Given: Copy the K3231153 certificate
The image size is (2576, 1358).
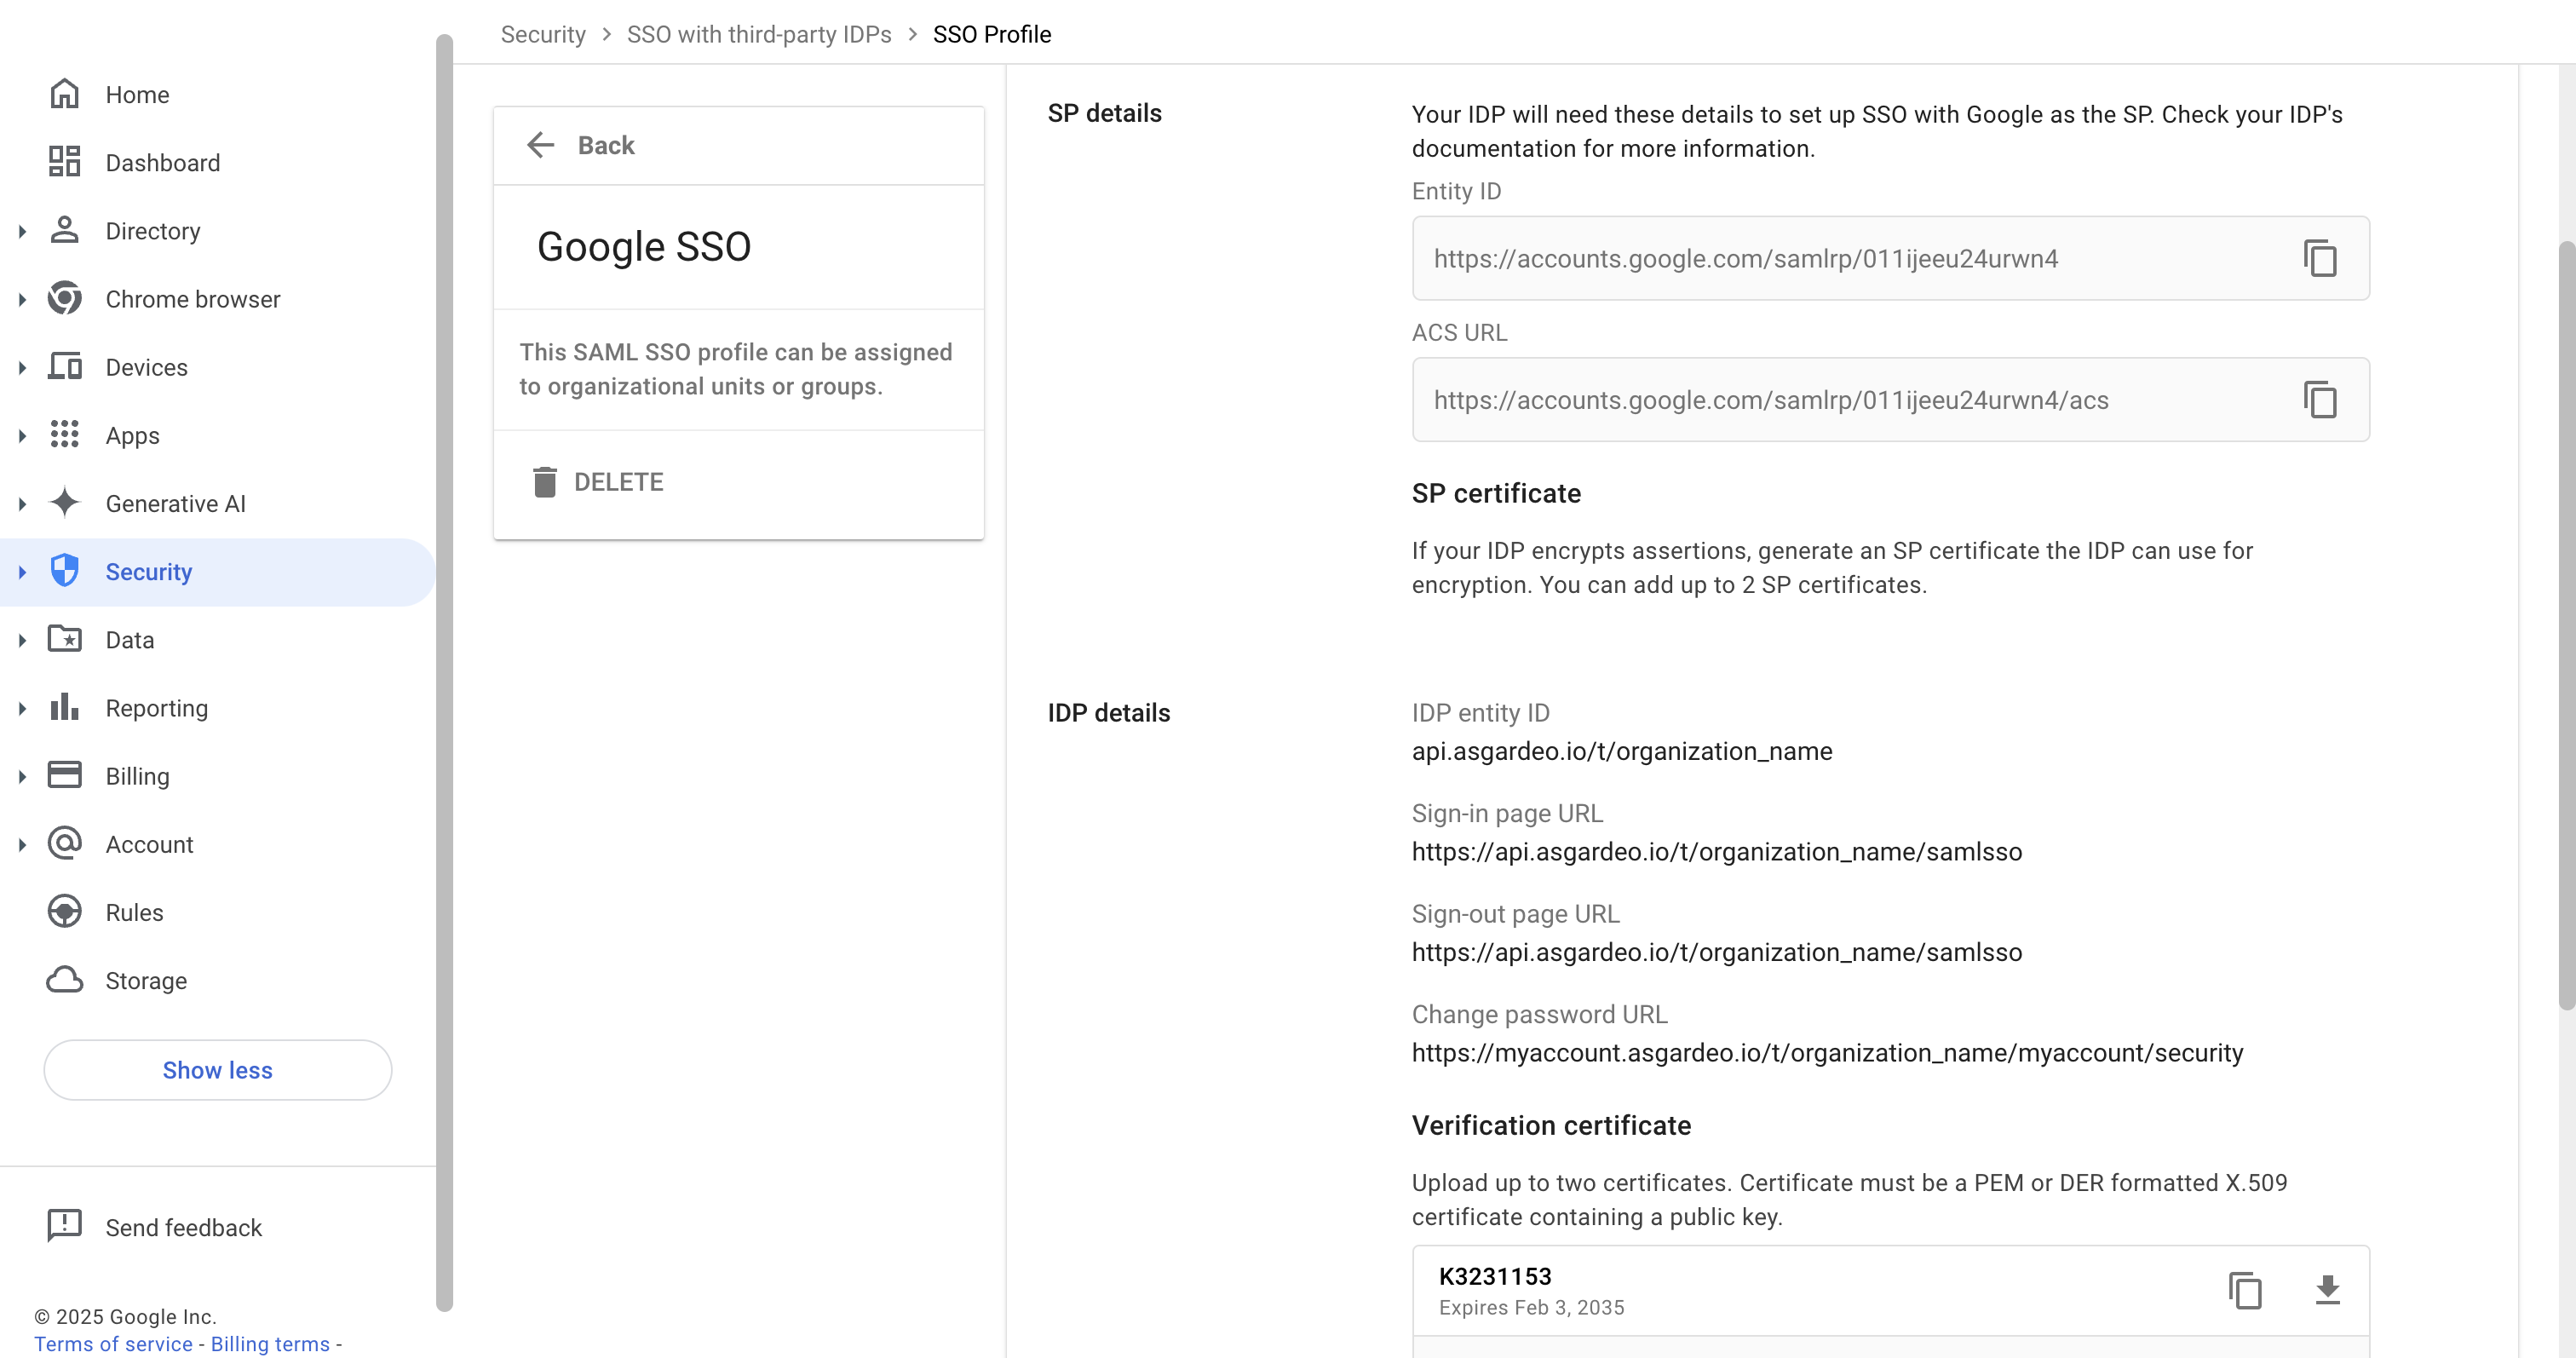Looking at the screenshot, I should (x=2245, y=1290).
